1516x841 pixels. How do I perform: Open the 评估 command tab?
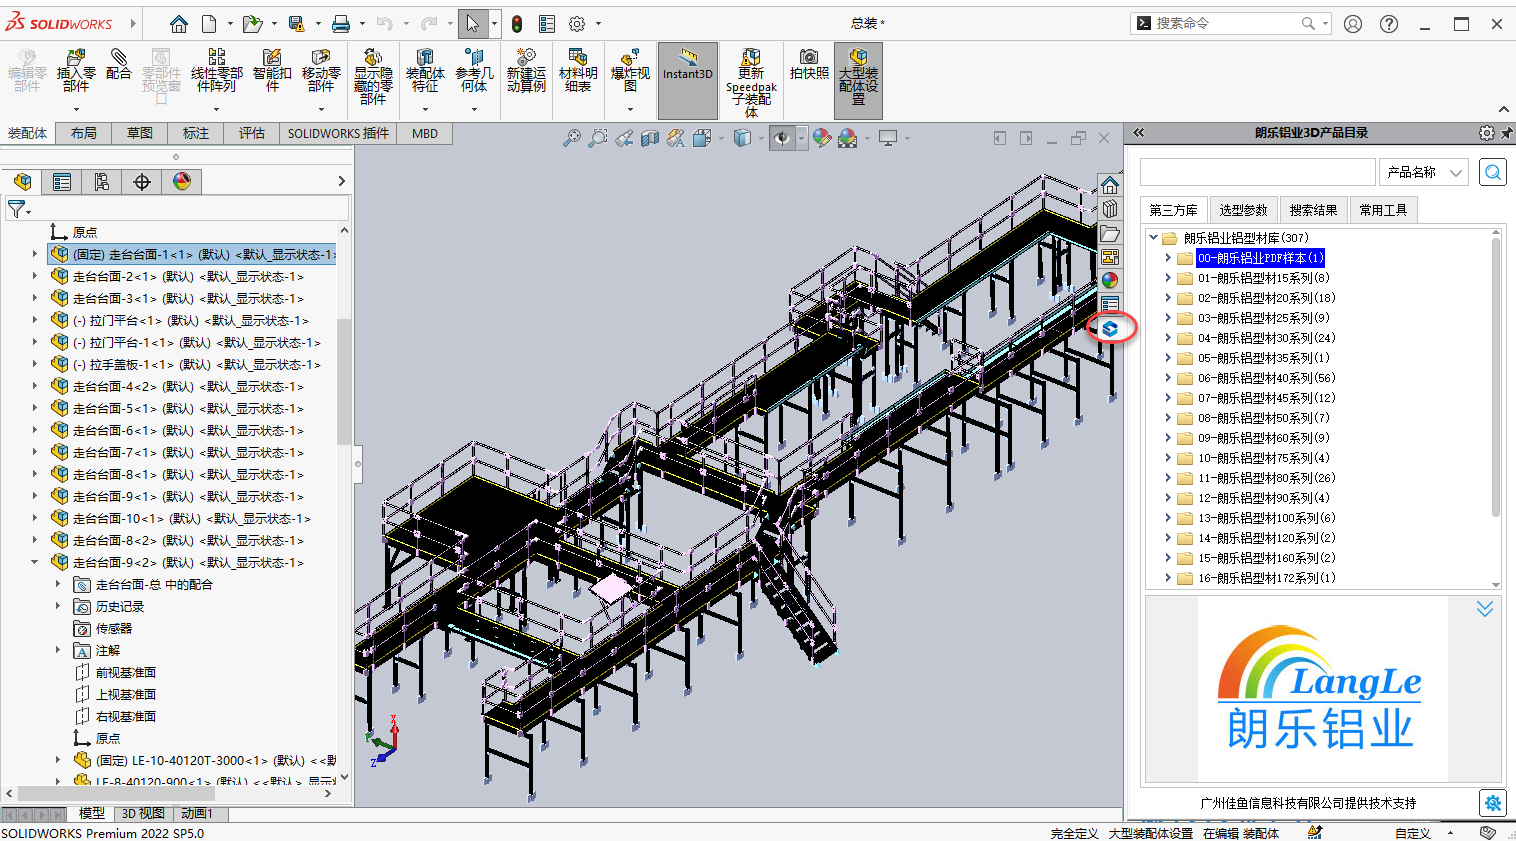pyautogui.click(x=252, y=133)
